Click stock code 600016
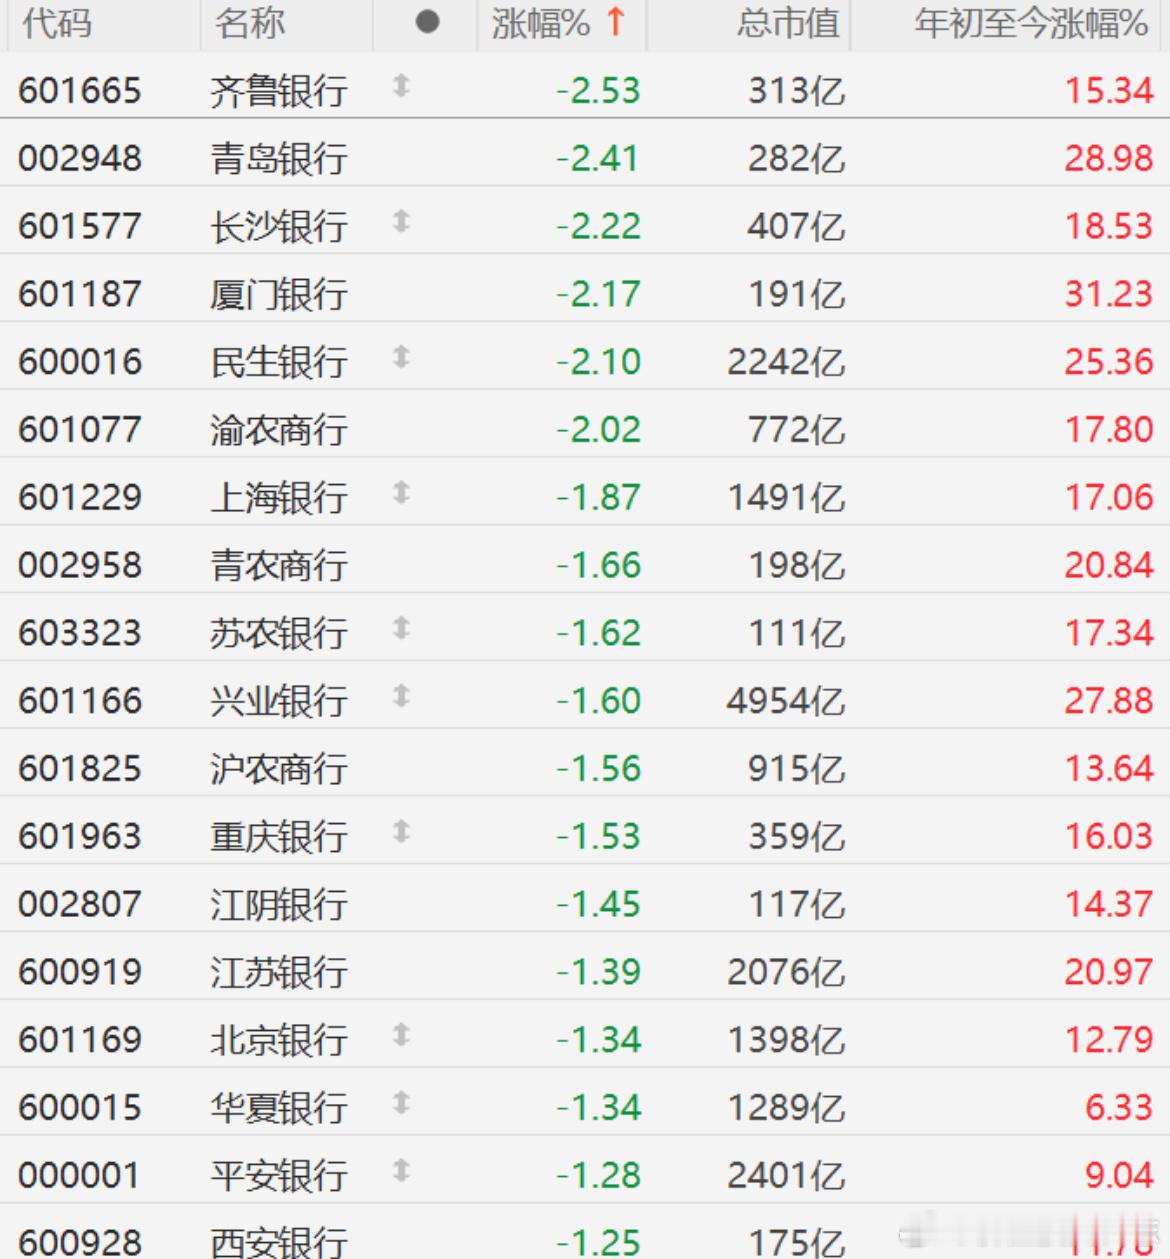1170x1259 pixels. [80, 362]
